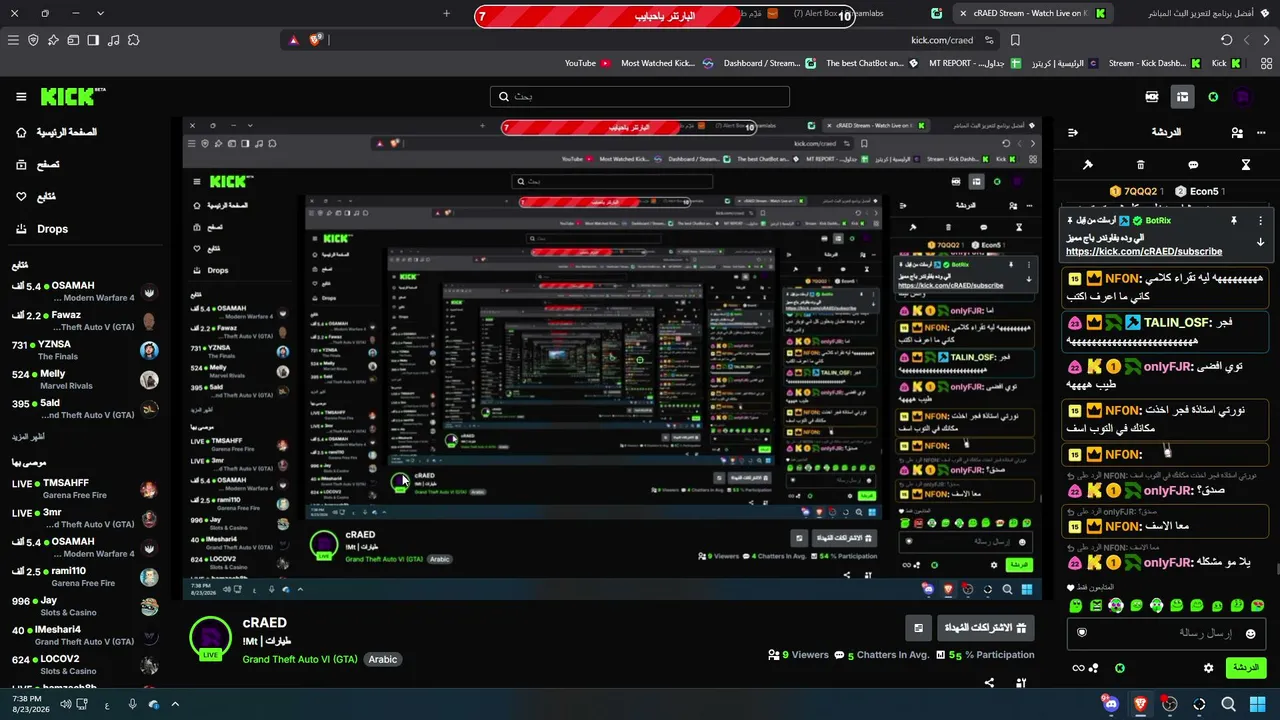Open the browser media control music-note icon
Image resolution: width=1280 pixels, height=720 pixels.
[x=113, y=40]
